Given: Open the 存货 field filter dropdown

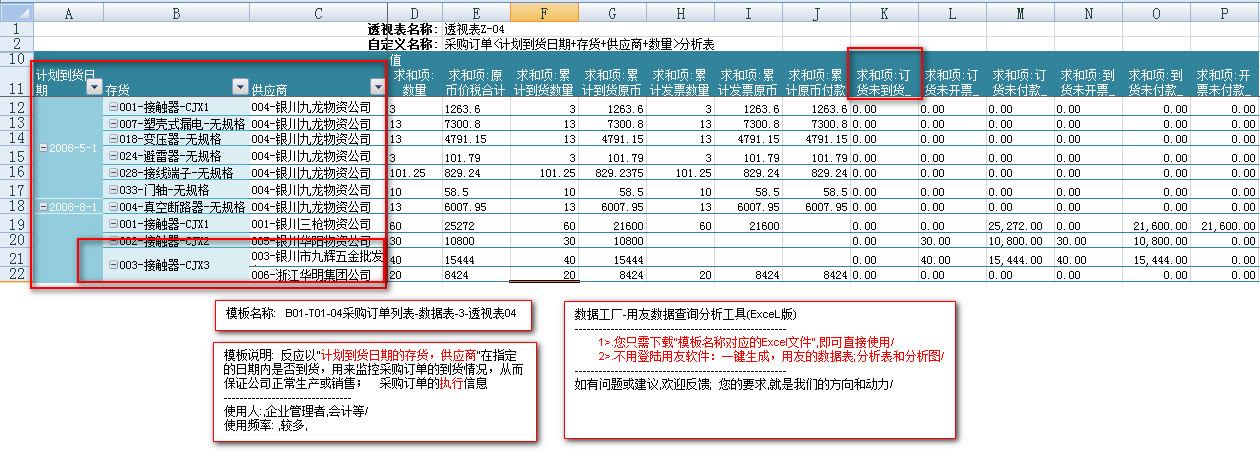Looking at the screenshot, I should [x=239, y=87].
